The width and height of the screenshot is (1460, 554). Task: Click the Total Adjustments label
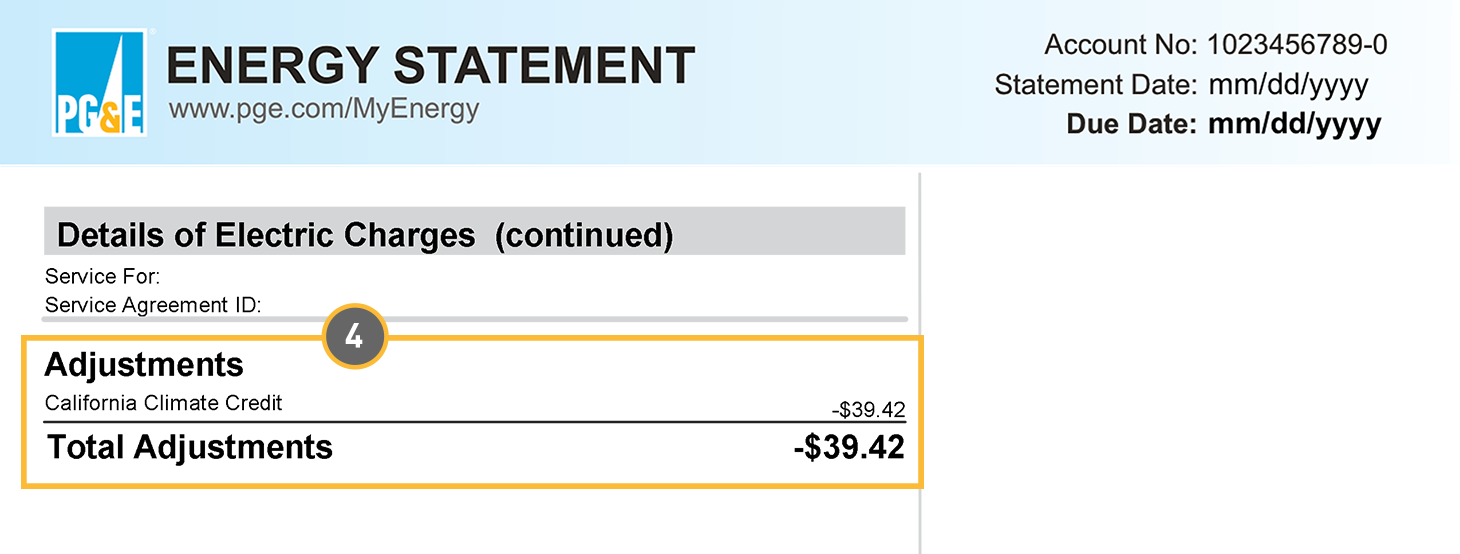(x=190, y=447)
